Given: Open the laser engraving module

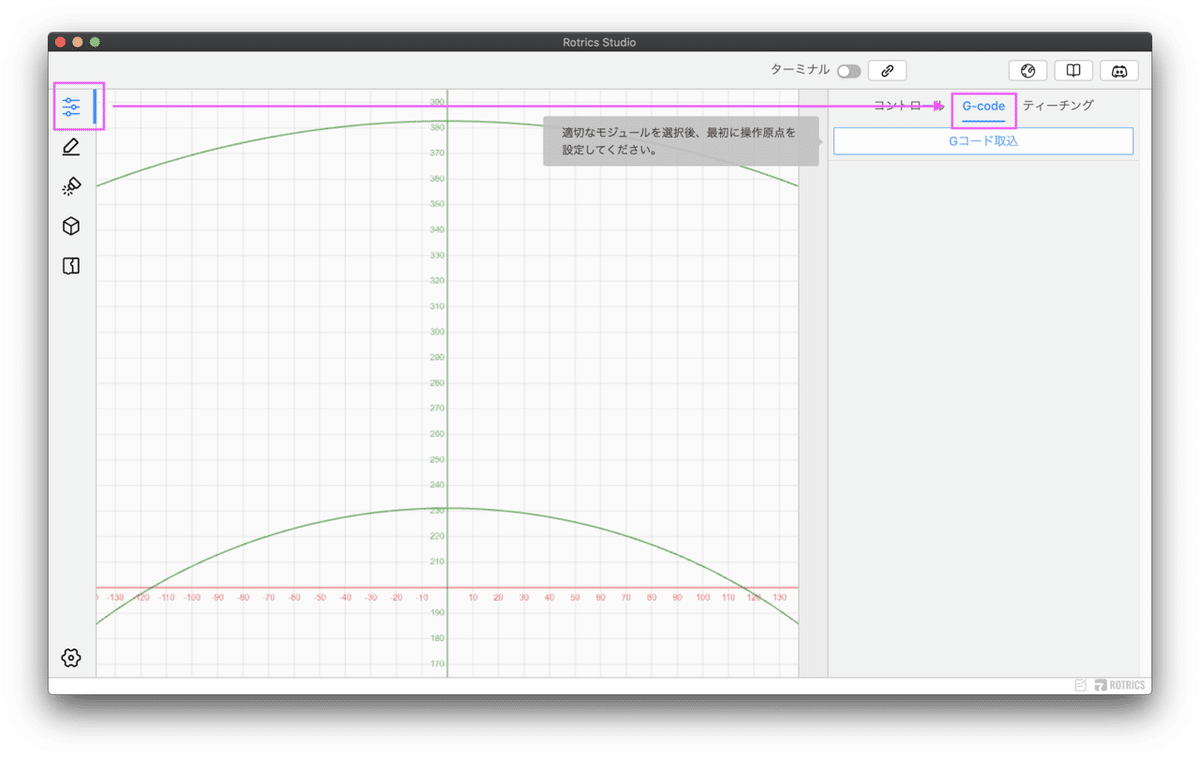Looking at the screenshot, I should (71, 187).
